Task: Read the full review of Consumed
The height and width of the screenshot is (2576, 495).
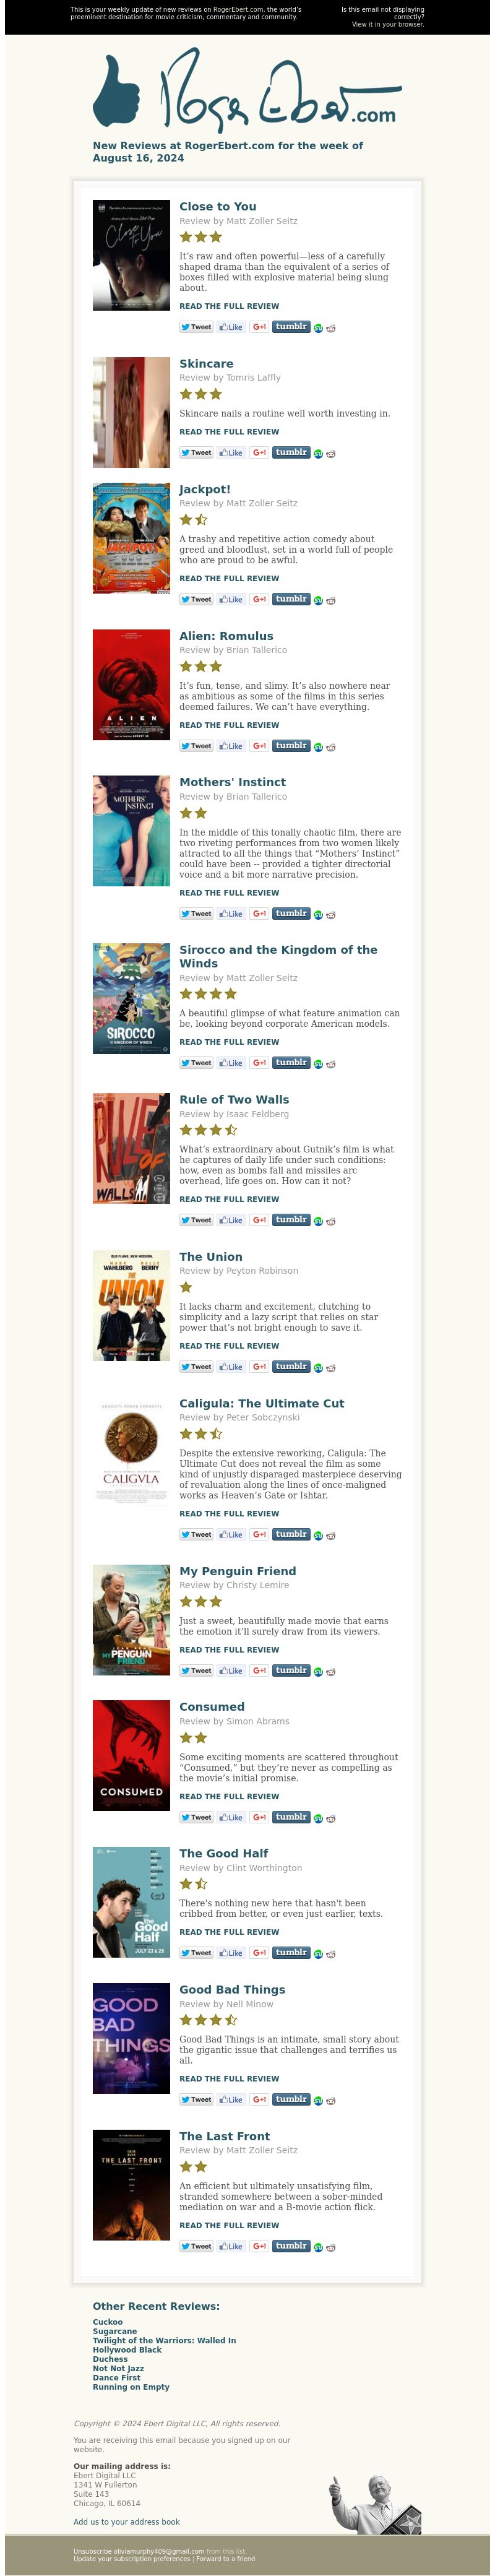Action: [229, 1796]
